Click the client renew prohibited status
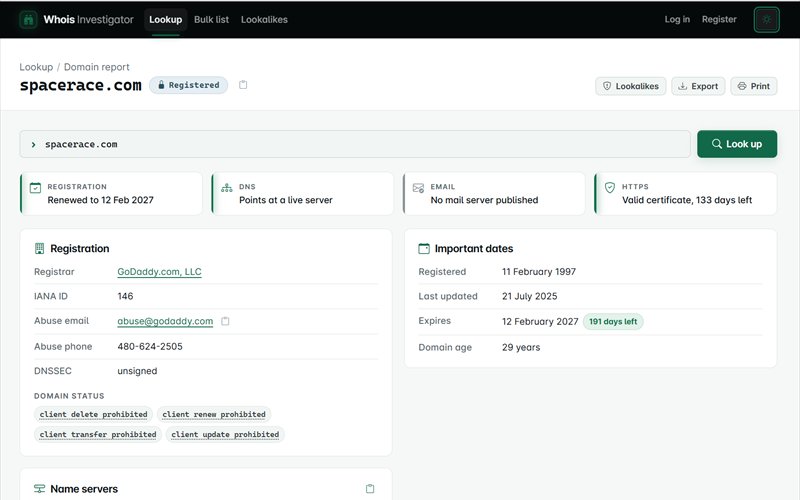This screenshot has height=500, width=800. click(214, 414)
